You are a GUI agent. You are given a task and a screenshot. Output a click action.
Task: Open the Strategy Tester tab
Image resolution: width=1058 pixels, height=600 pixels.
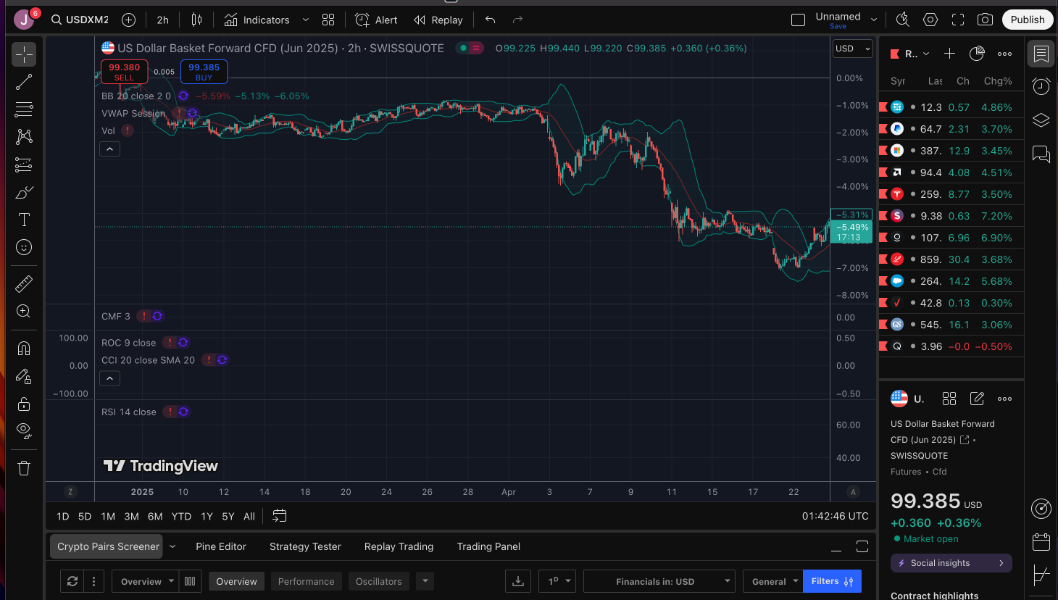305,547
